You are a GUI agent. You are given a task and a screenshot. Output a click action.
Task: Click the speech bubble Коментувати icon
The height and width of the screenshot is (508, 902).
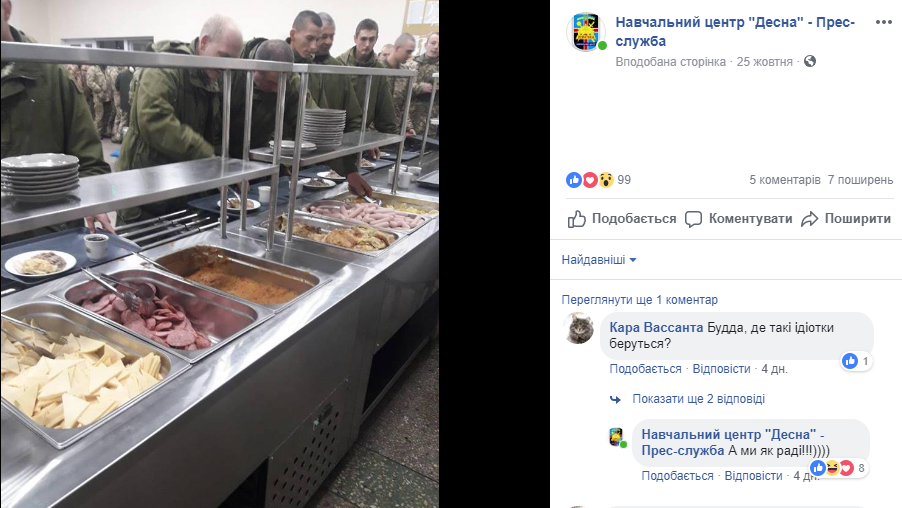click(x=693, y=219)
